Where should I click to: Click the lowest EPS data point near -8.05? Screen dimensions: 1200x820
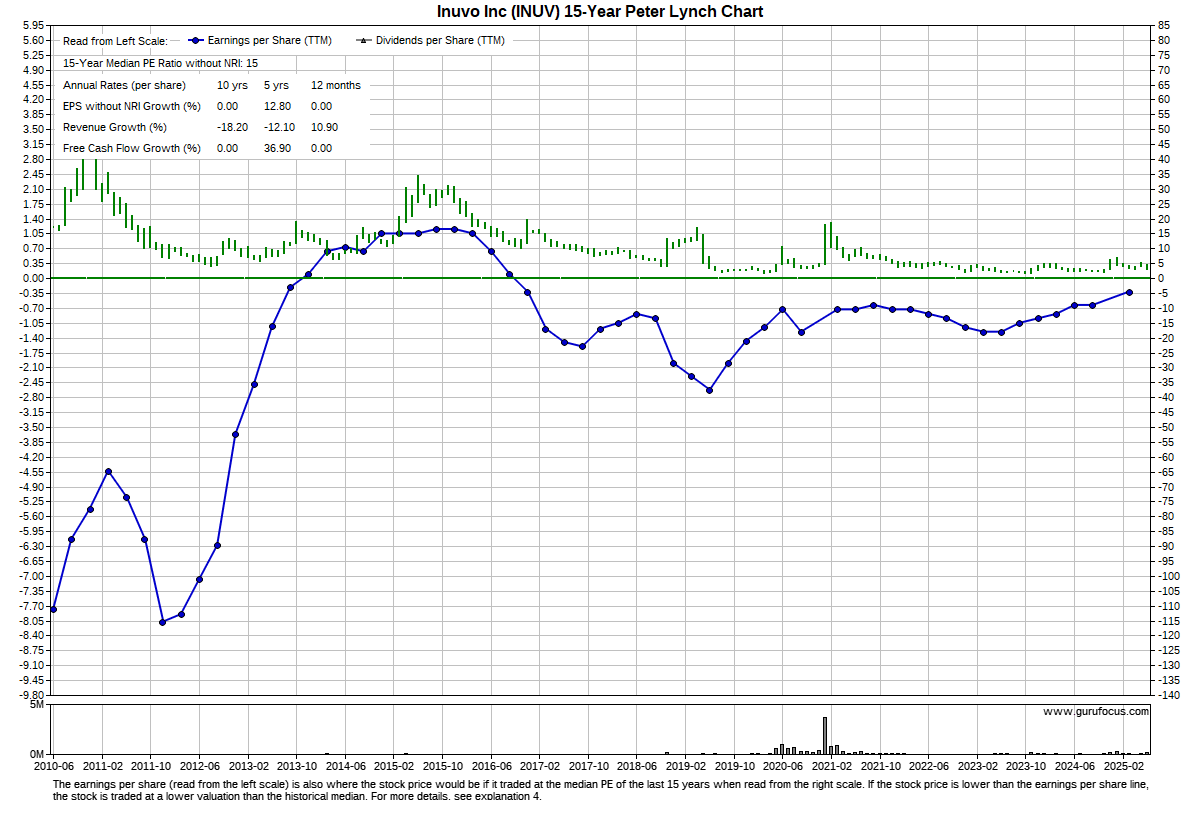point(163,622)
